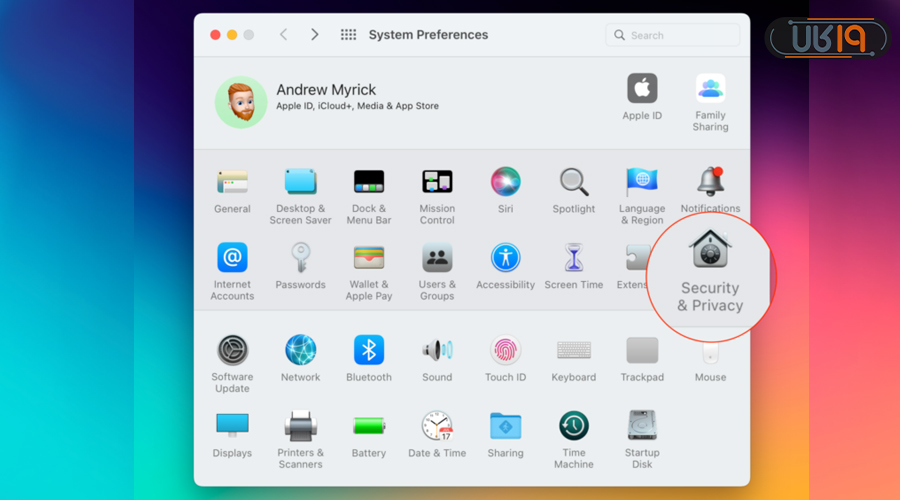Open Siri settings
Image resolution: width=900 pixels, height=500 pixels.
pos(505,182)
